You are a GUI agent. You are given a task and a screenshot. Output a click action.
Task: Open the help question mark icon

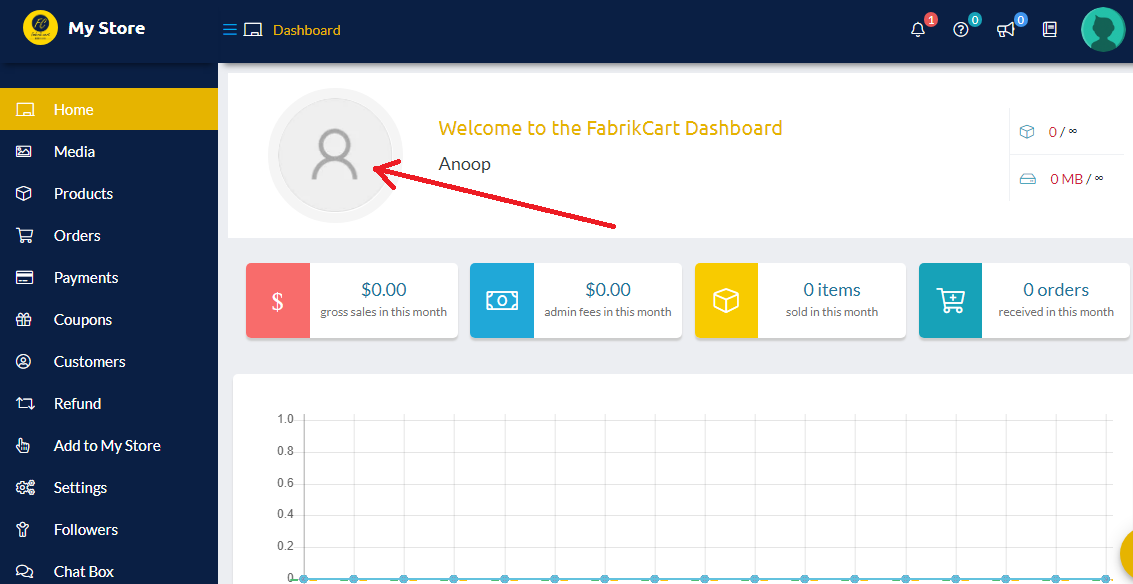pyautogui.click(x=960, y=30)
